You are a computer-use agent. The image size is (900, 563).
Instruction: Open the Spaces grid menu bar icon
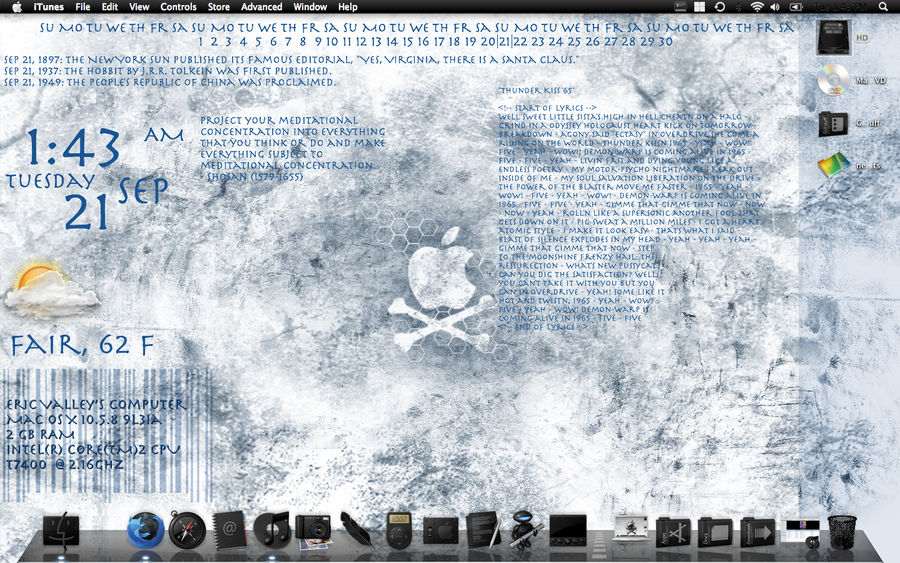(699, 7)
